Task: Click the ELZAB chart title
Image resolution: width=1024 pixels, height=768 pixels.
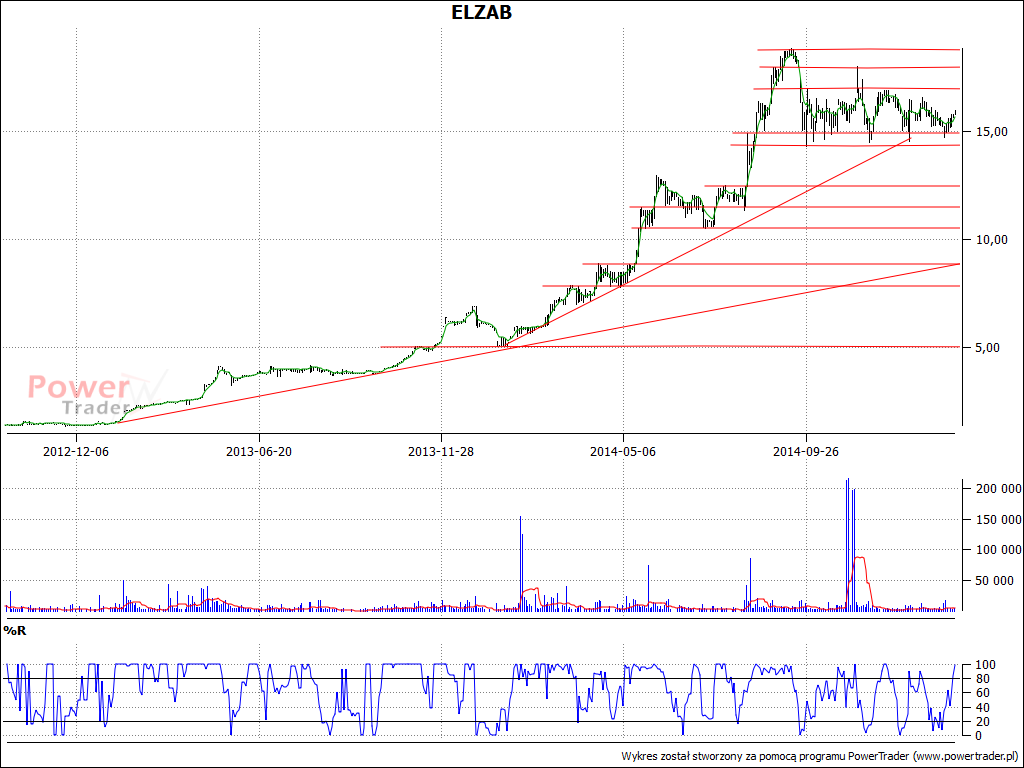Action: (482, 12)
